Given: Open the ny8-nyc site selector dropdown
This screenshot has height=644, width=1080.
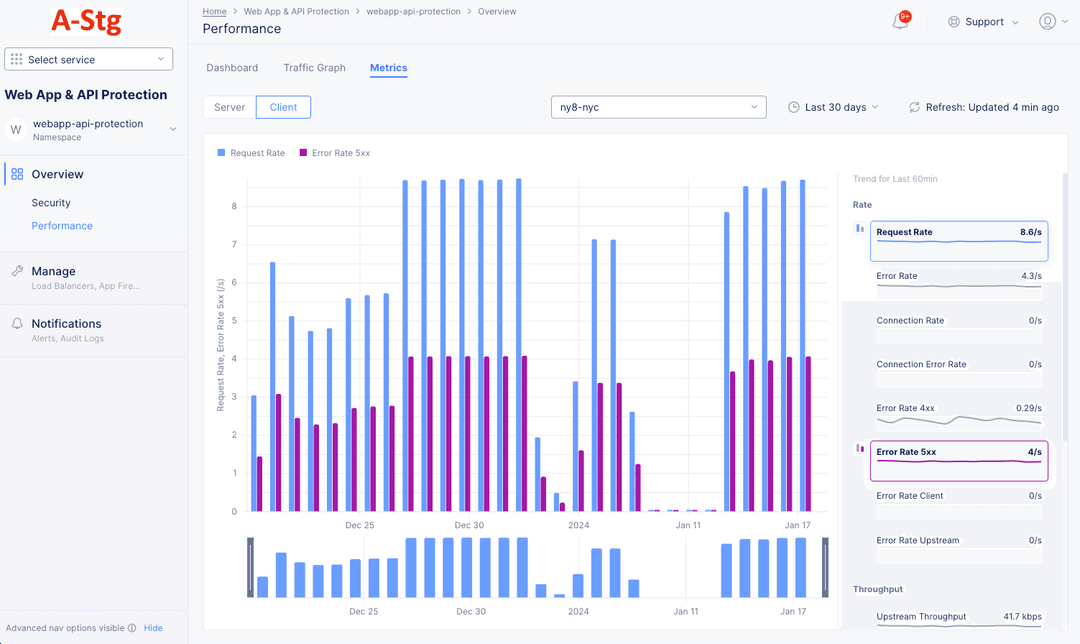Looking at the screenshot, I should pyautogui.click(x=658, y=107).
